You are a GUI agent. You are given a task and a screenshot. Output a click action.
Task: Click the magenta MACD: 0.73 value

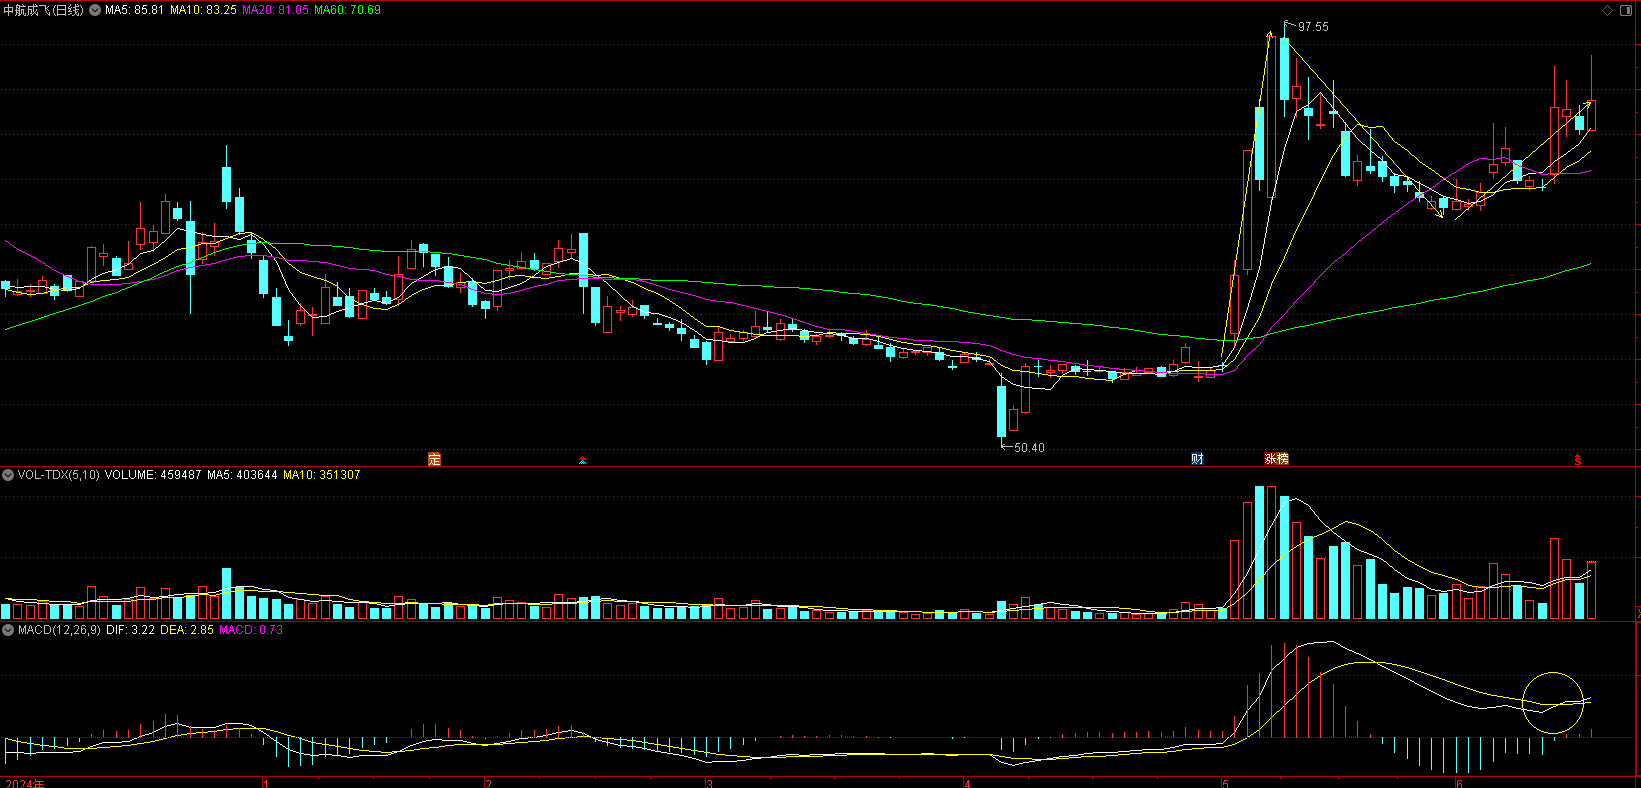click(x=251, y=630)
